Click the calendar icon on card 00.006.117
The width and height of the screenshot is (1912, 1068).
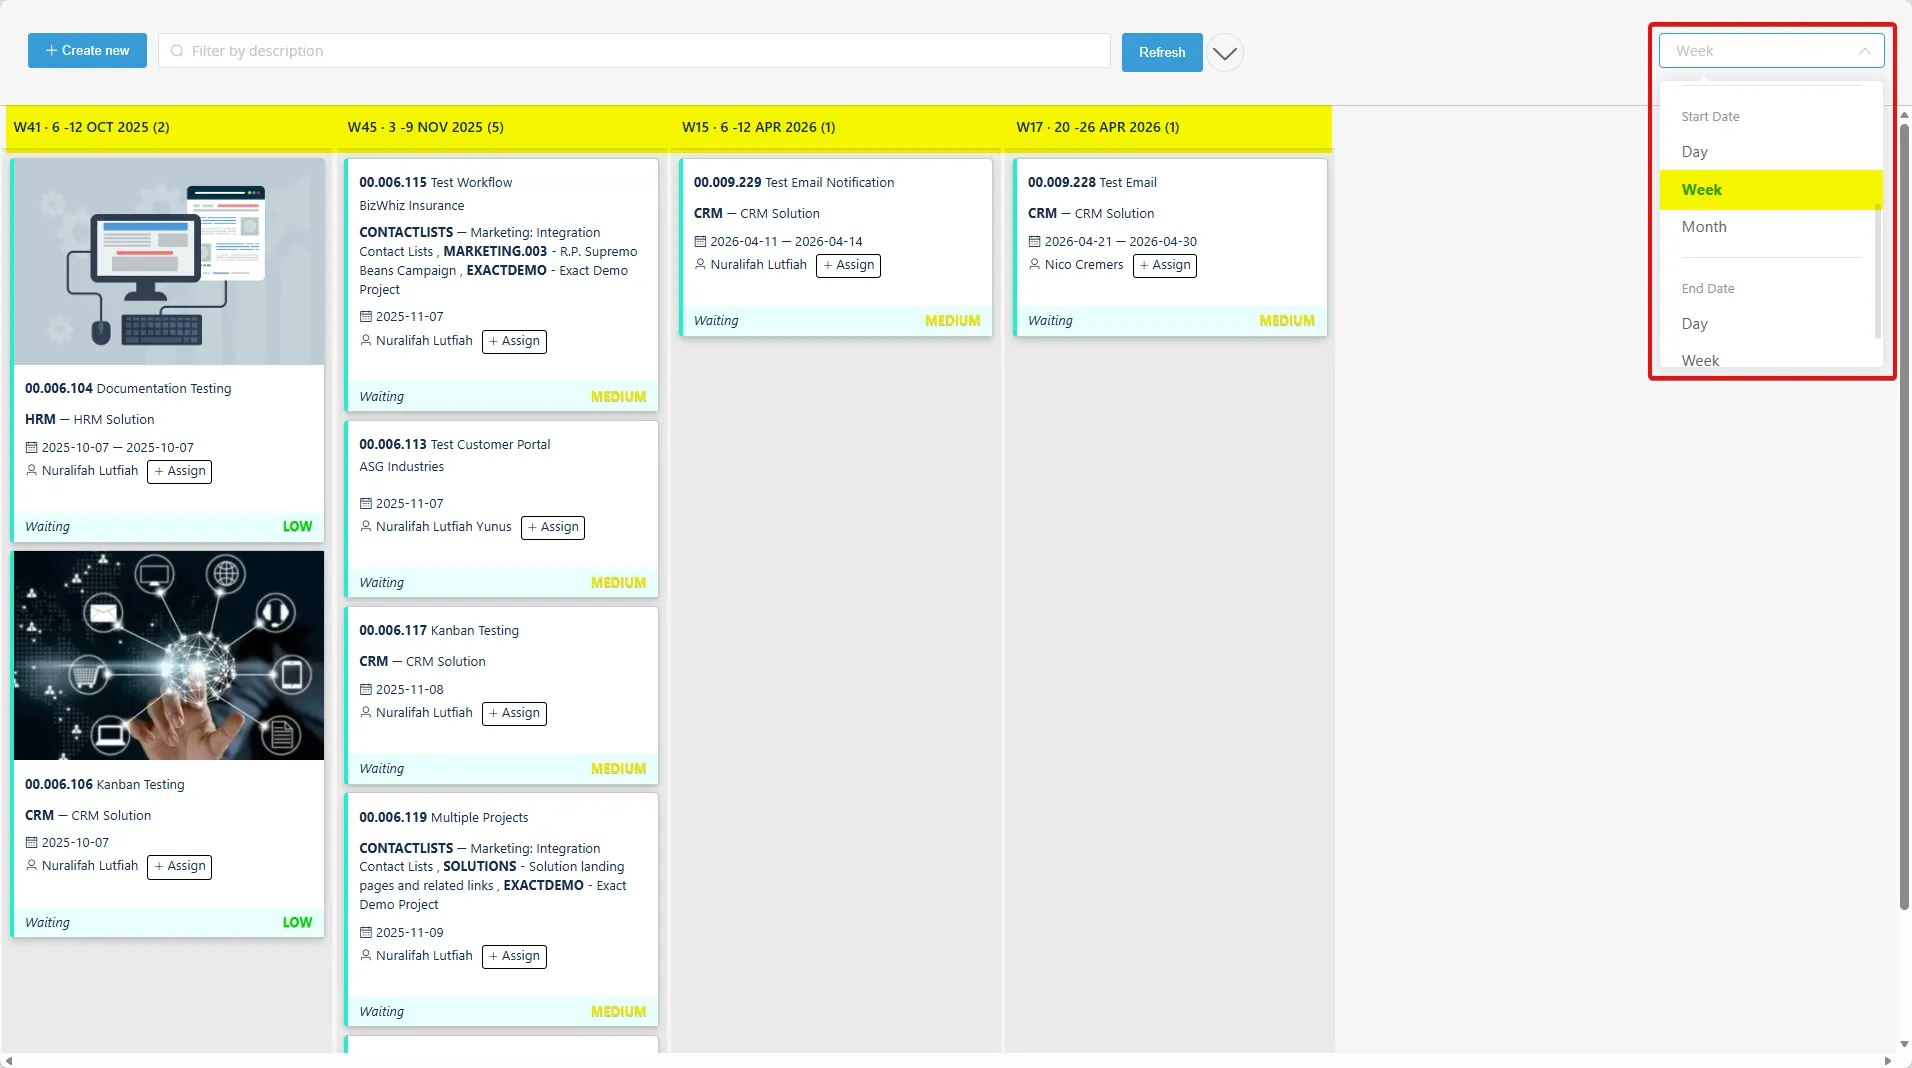[366, 690]
